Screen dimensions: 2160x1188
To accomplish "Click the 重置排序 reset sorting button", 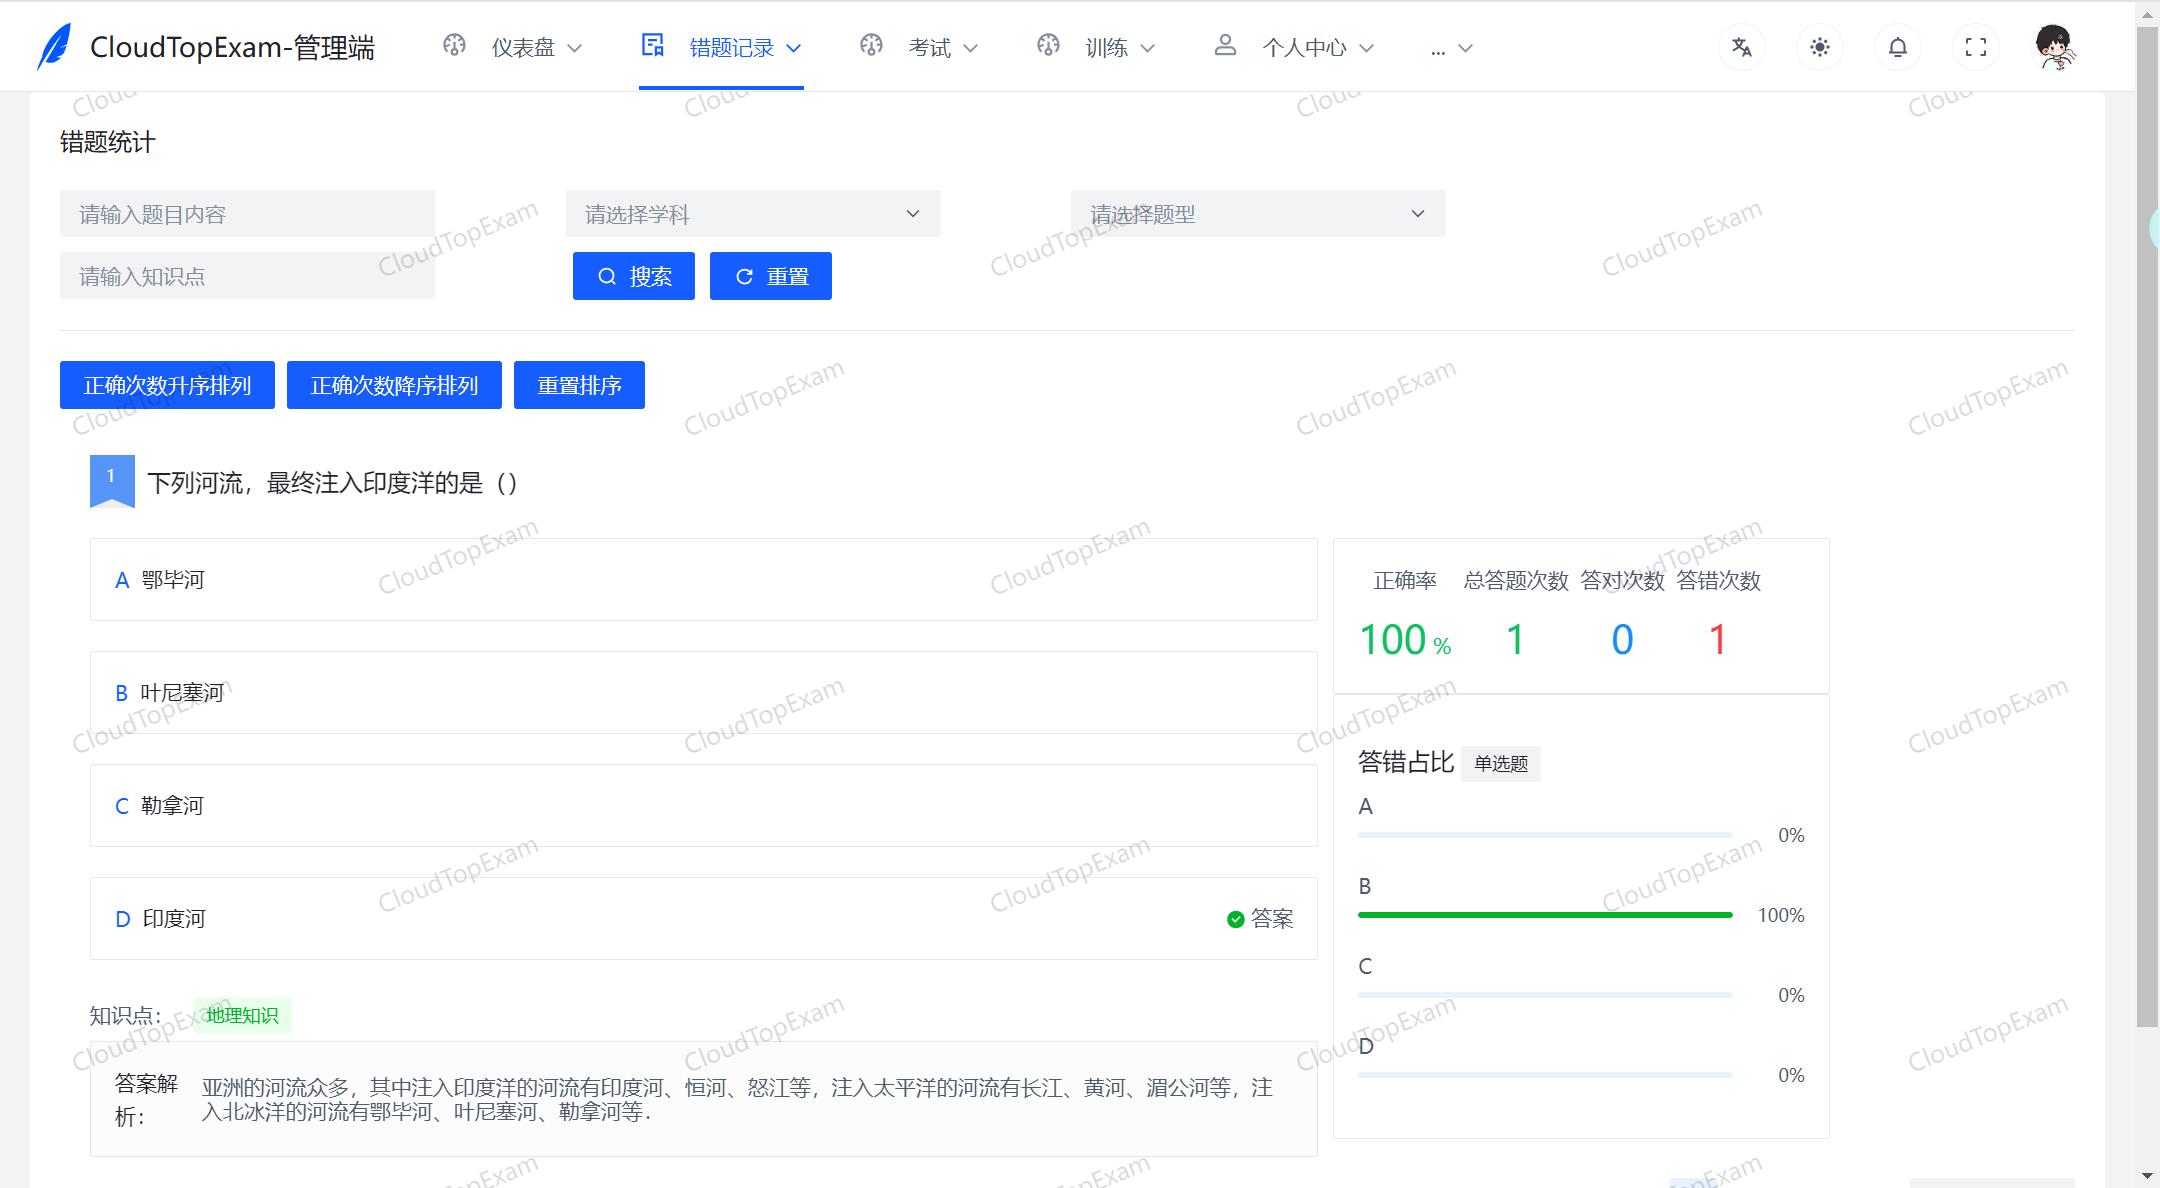I will [579, 385].
